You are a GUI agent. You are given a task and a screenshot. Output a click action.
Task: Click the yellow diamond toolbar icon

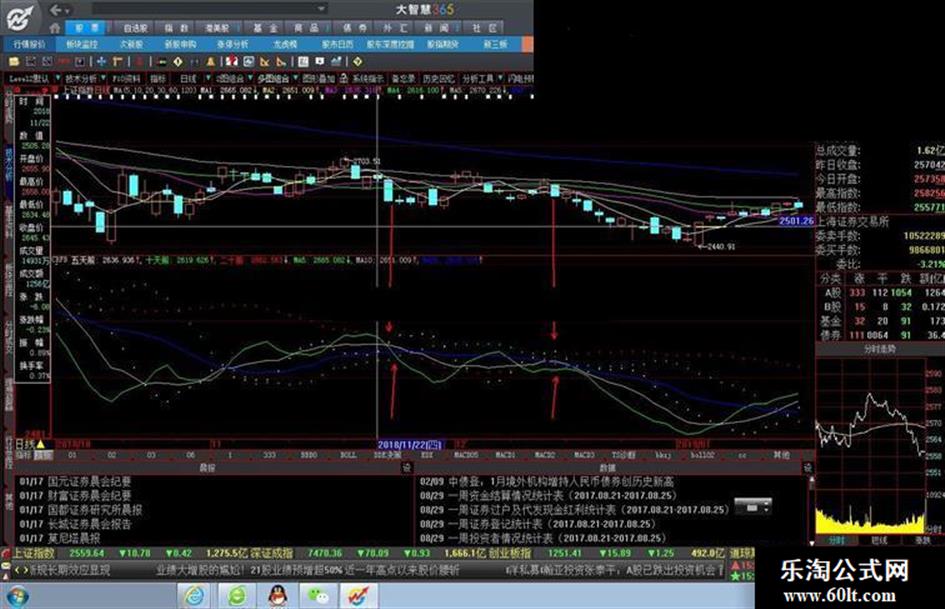click(178, 62)
